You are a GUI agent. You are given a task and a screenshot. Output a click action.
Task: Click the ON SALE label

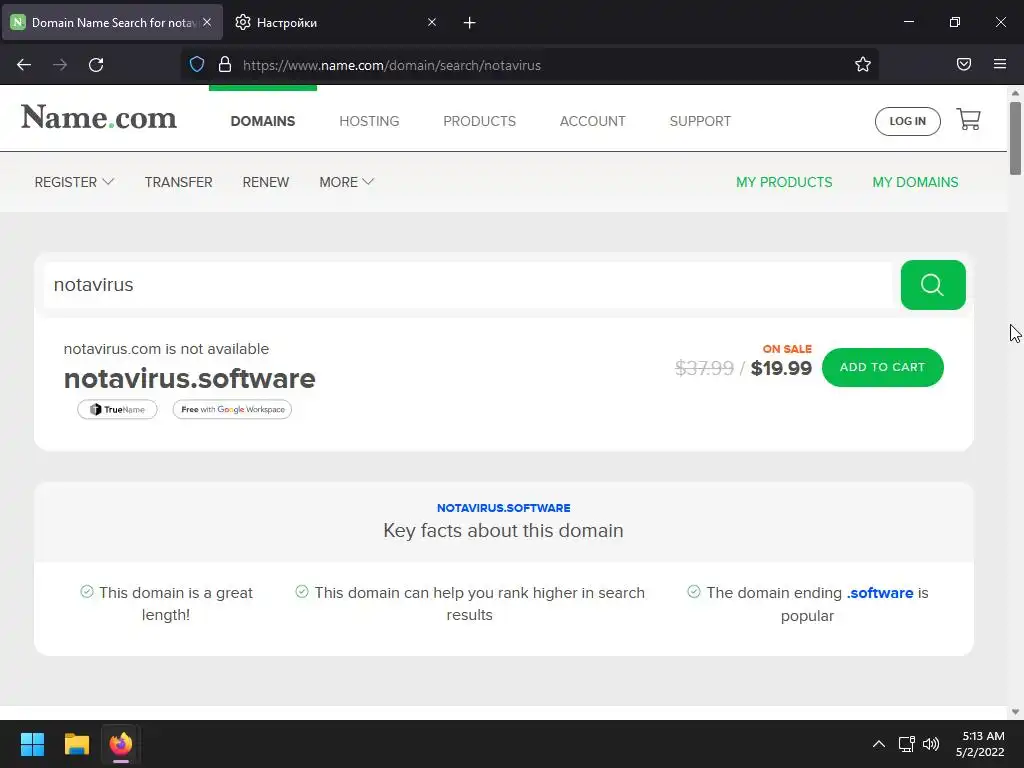pos(787,349)
